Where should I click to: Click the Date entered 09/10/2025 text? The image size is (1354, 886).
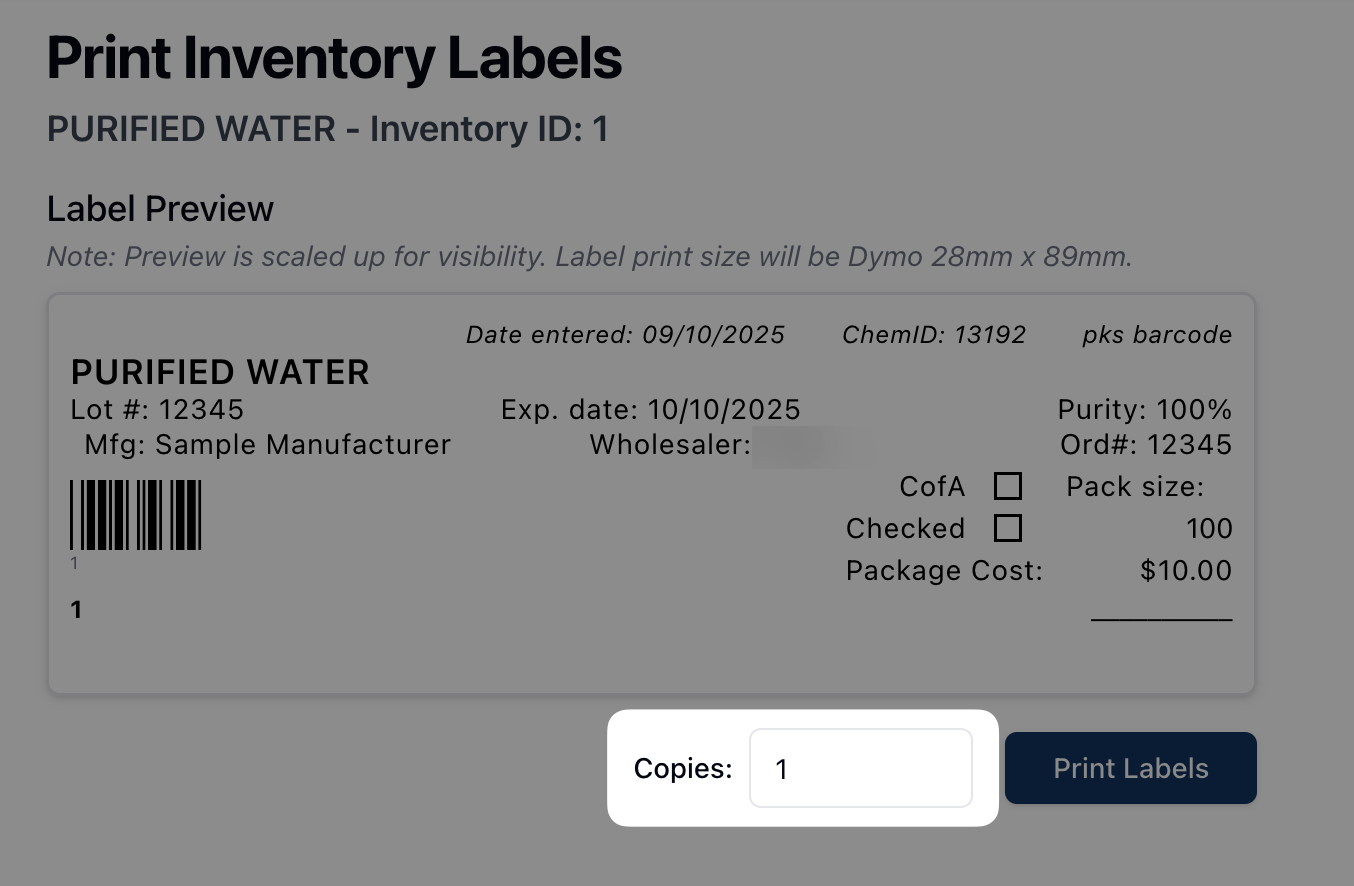625,335
